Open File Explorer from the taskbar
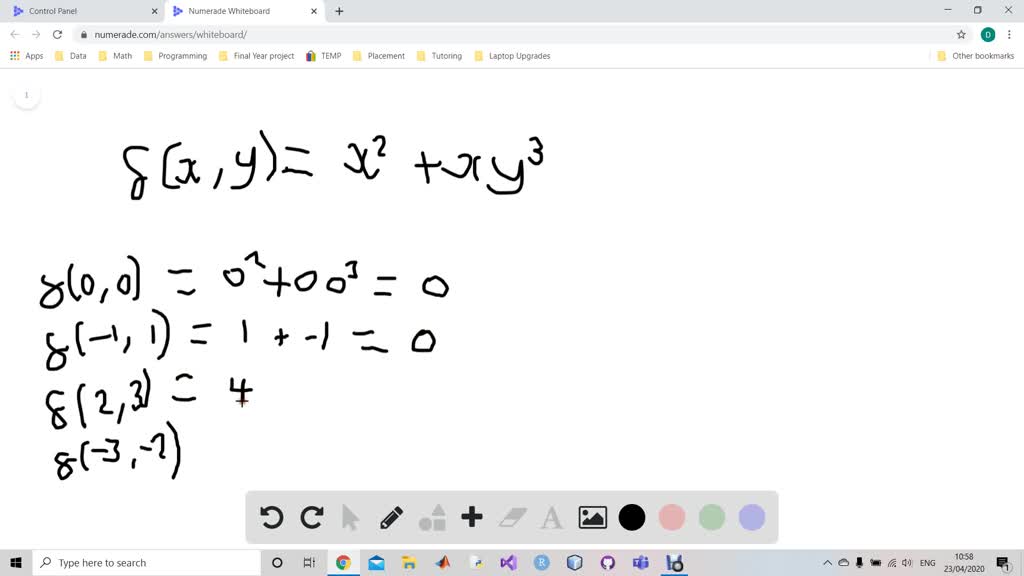1024x576 pixels. click(x=409, y=562)
